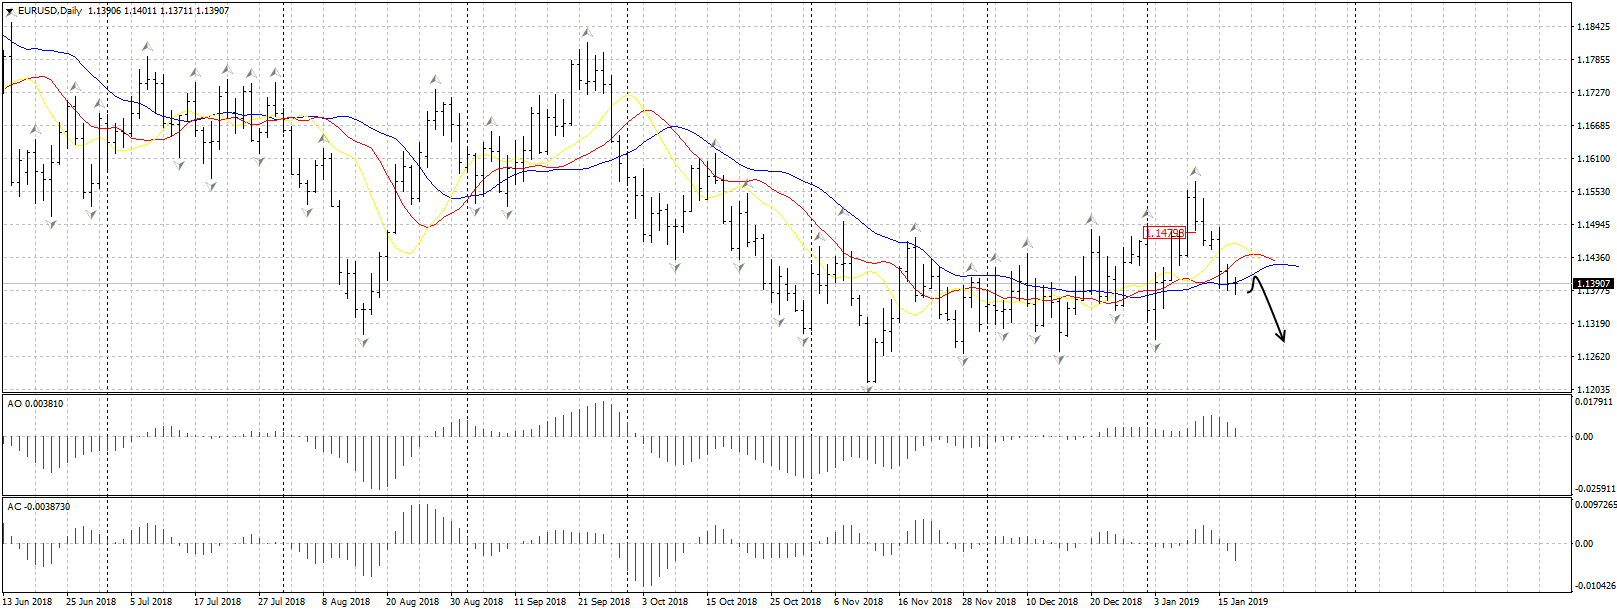Click the down fractal below the early January 2019 low
The image size is (1617, 613).
click(x=1155, y=347)
